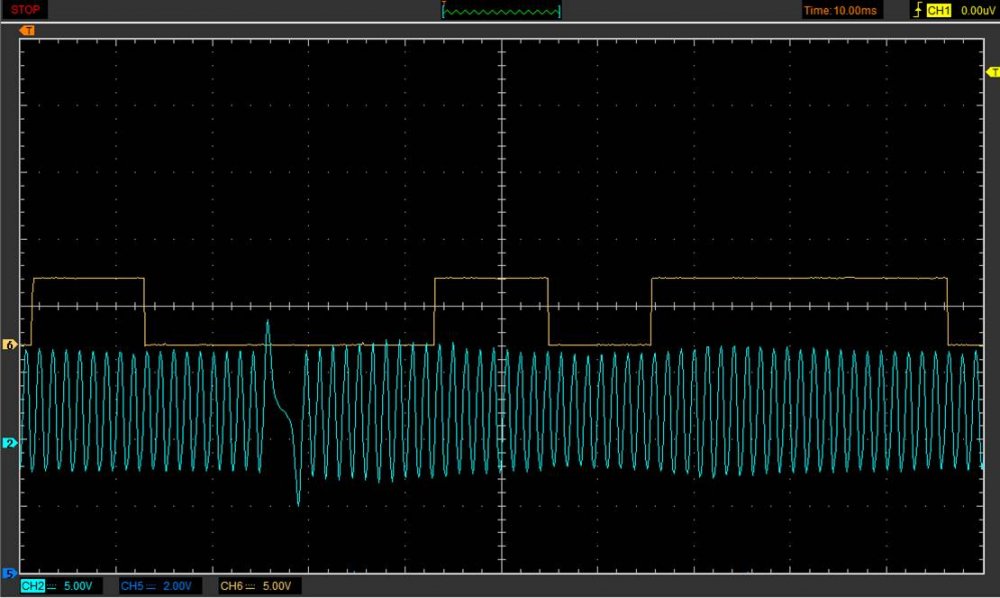Select the CH2 ground level marker
The height and width of the screenshot is (598, 1000).
pyautogui.click(x=11, y=443)
